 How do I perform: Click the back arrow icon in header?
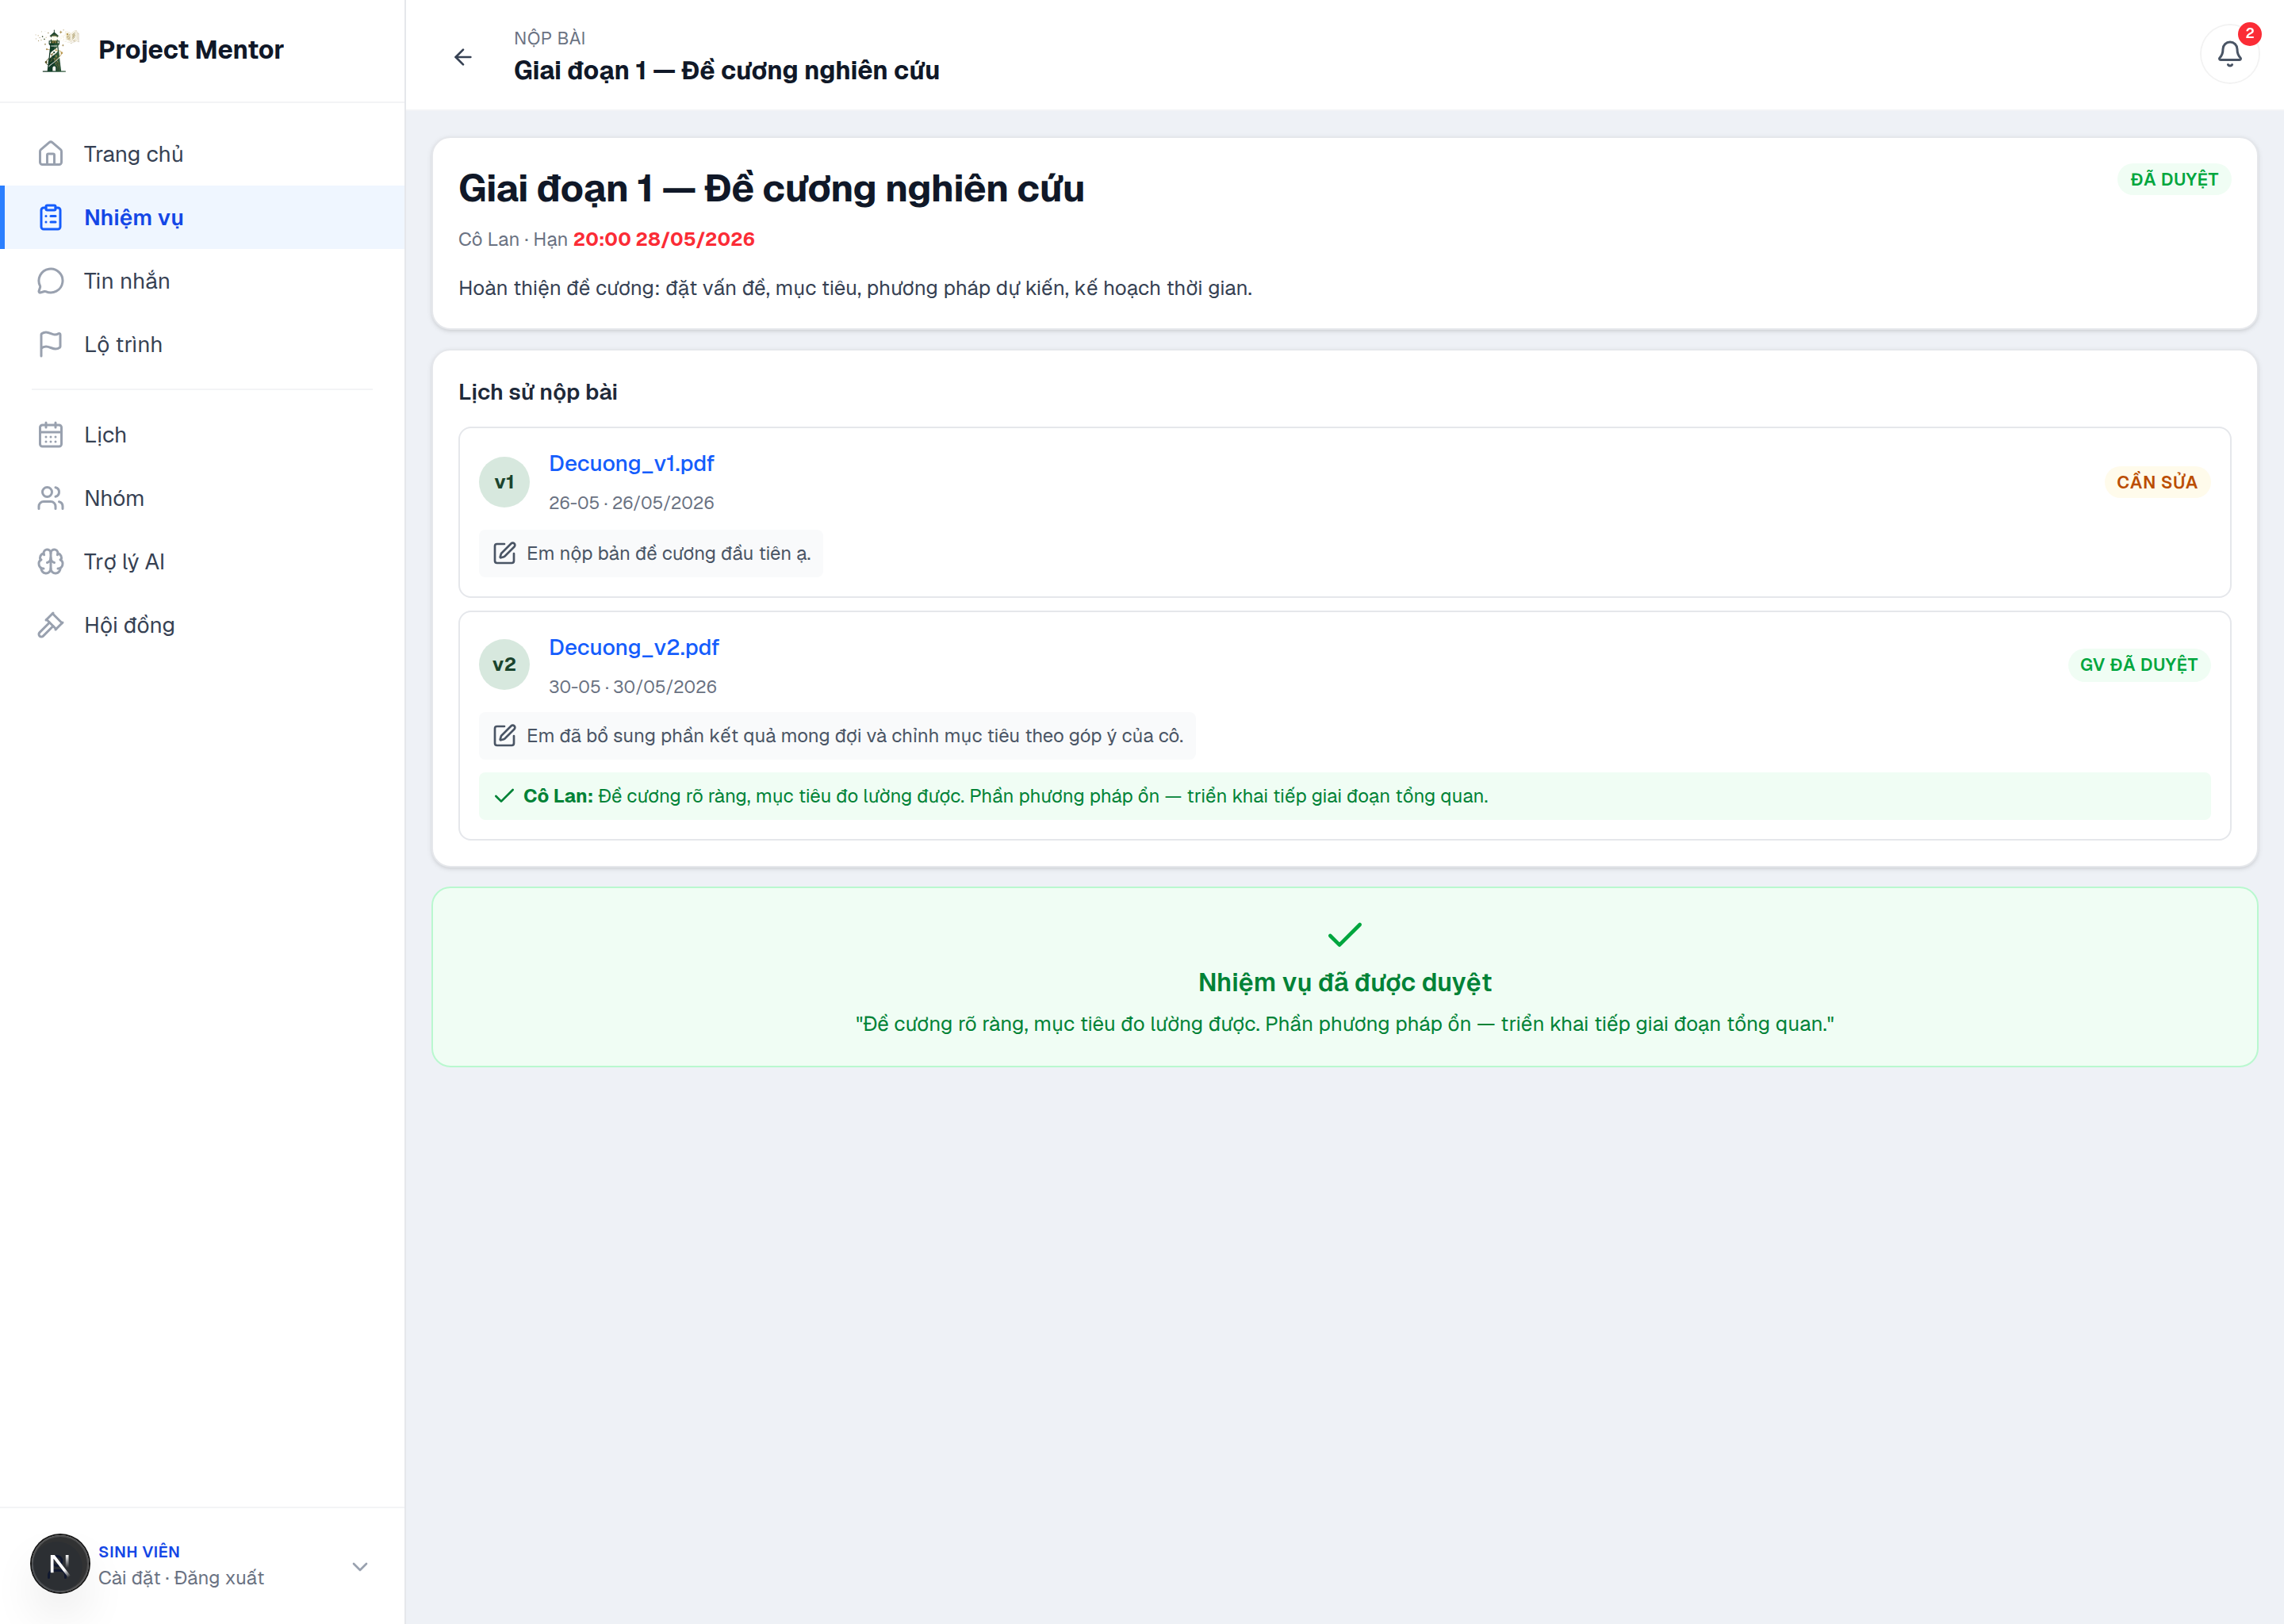463,57
